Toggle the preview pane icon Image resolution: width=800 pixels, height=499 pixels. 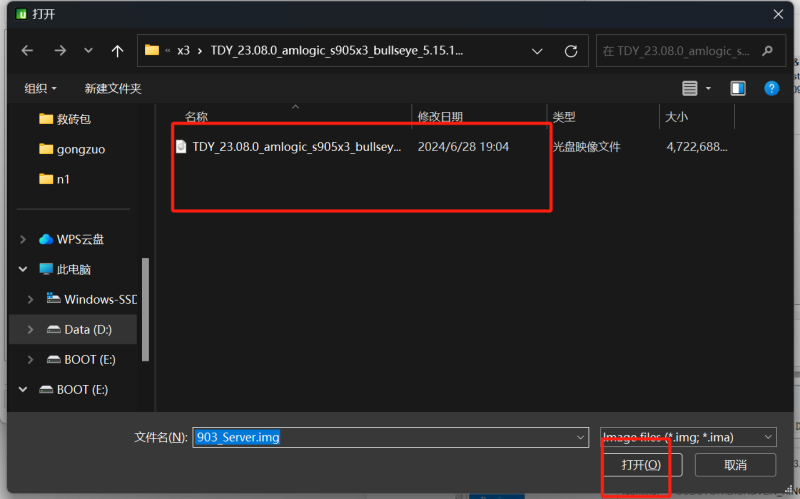point(738,88)
